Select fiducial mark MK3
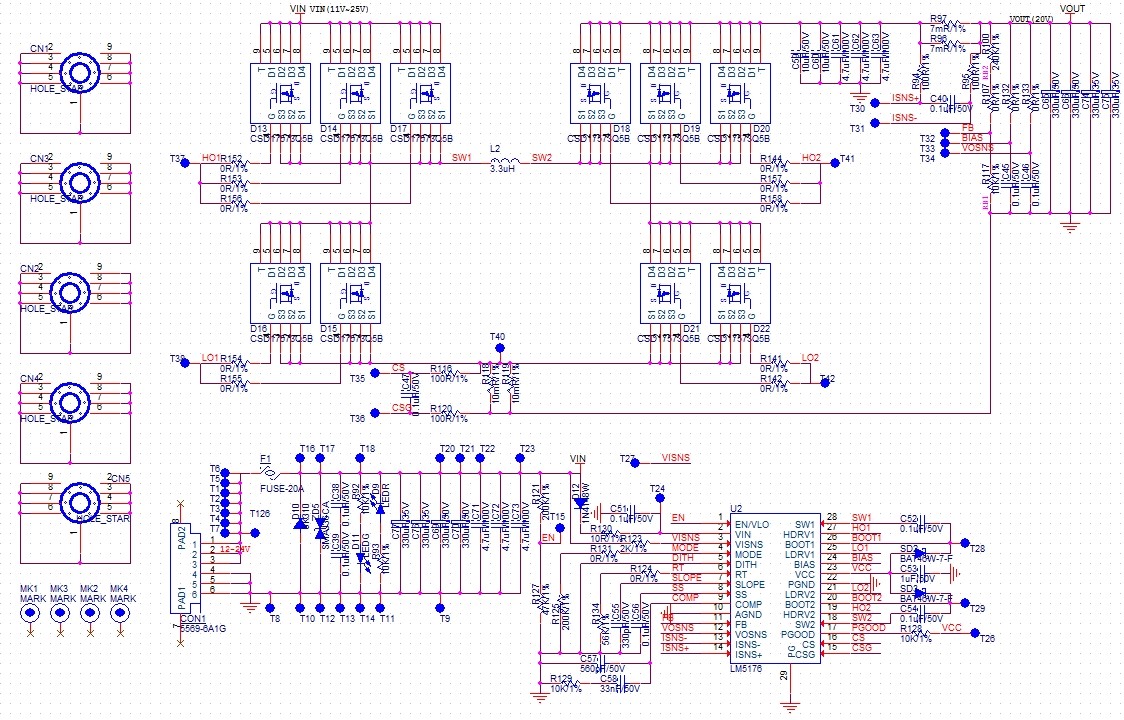Viewport: 1124px width, 720px height. (60, 613)
